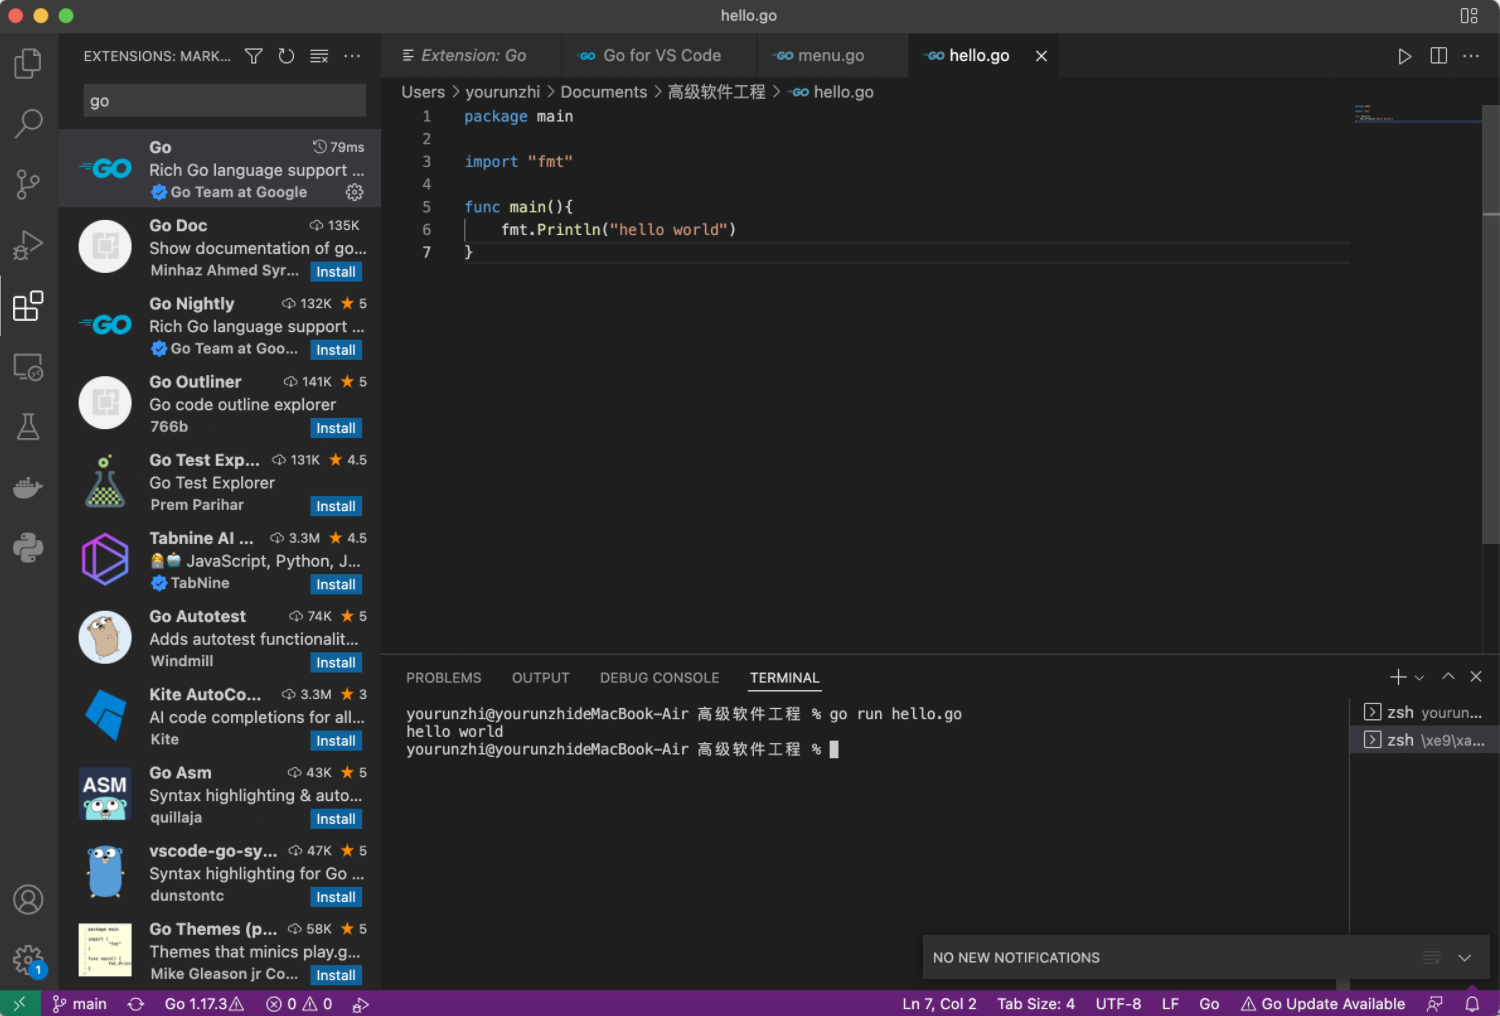Show the Output panel
Viewport: 1500px width, 1016px height.
(x=541, y=678)
